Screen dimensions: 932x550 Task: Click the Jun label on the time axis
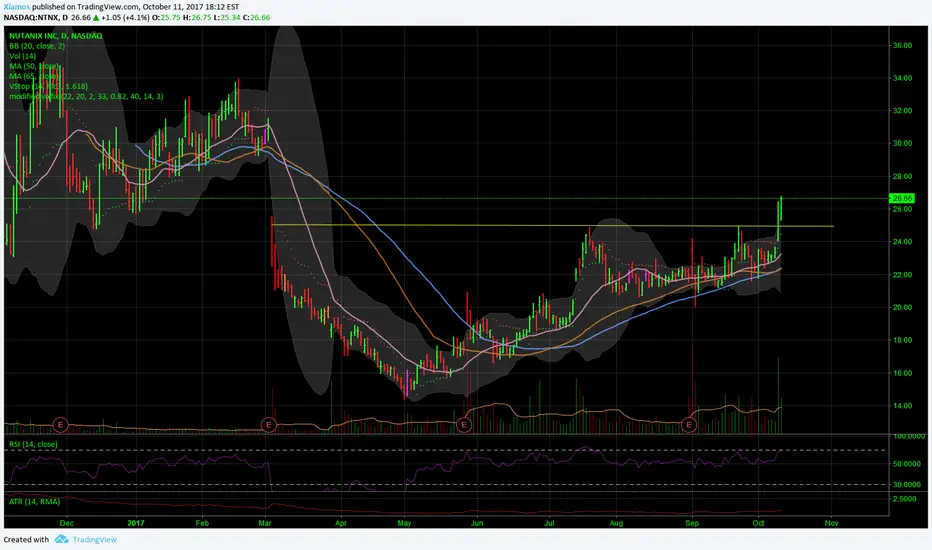(477, 523)
